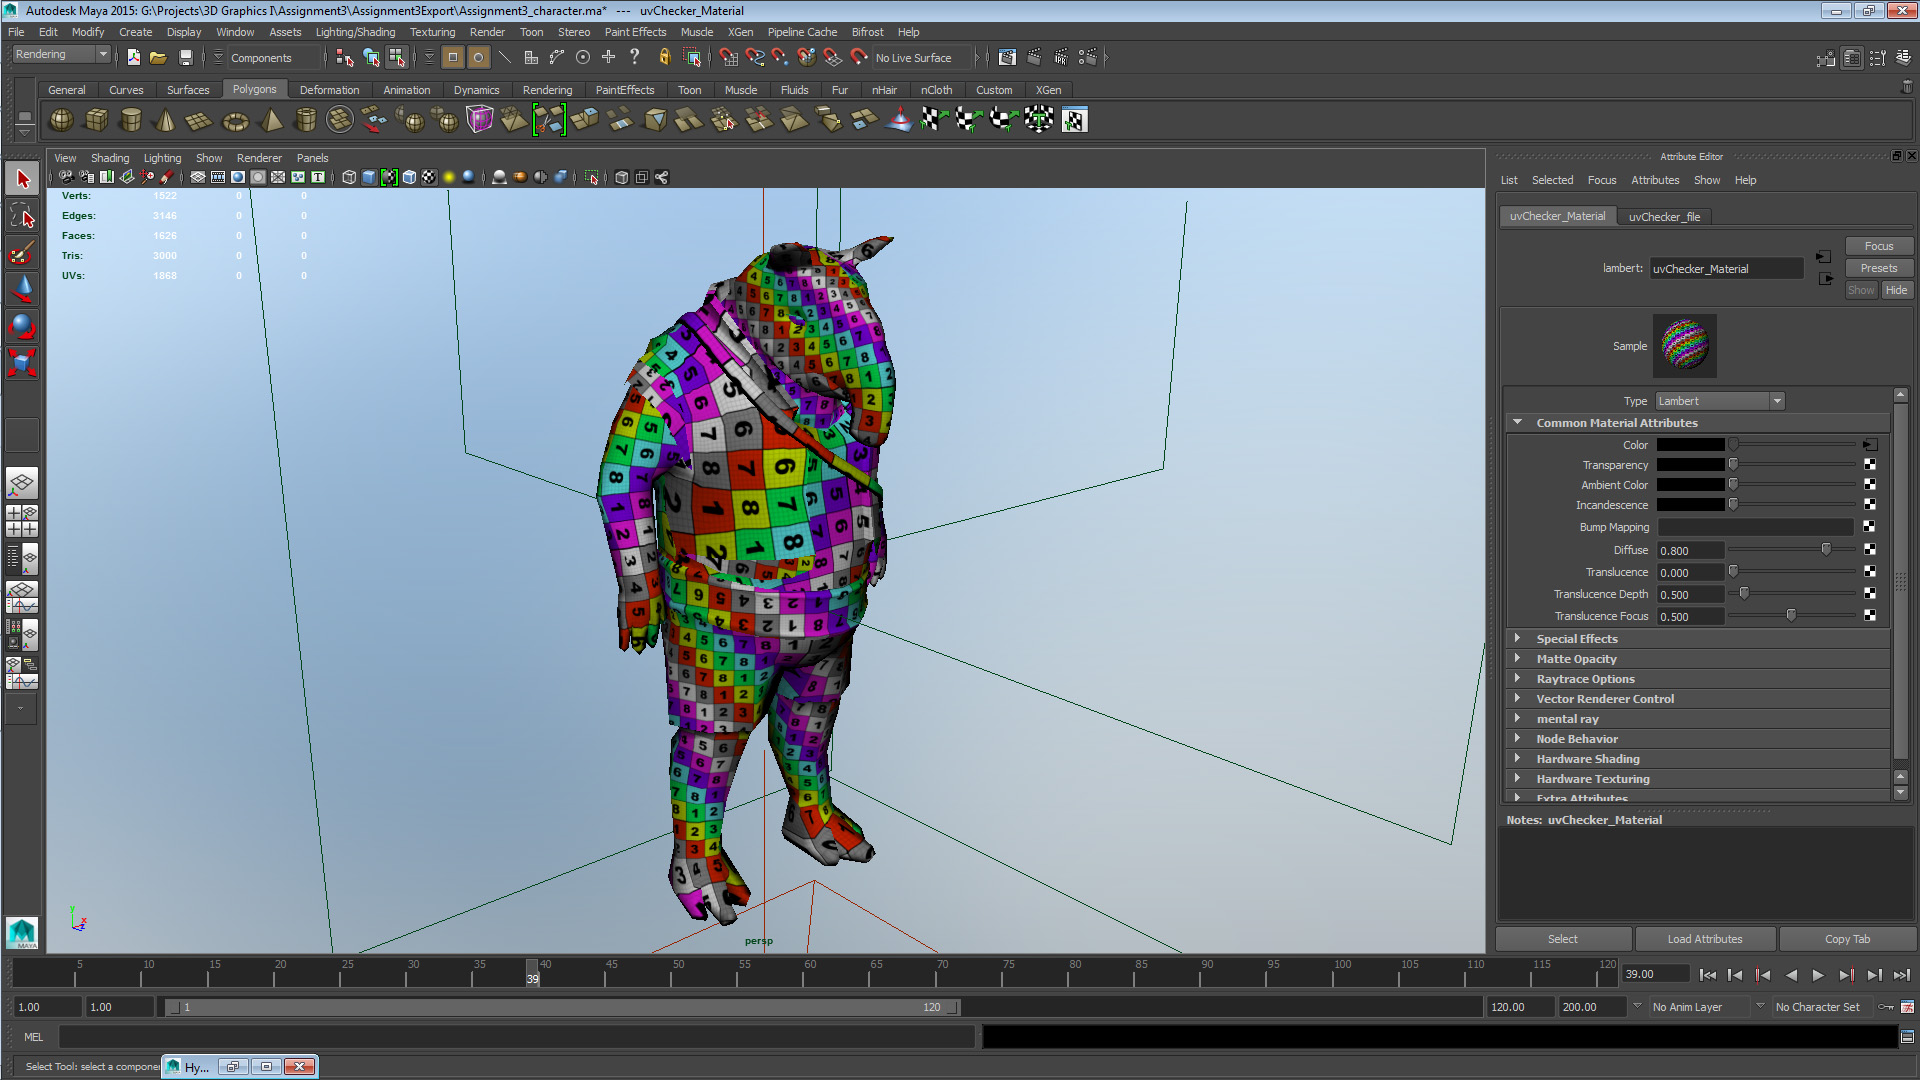Expand the Special Effects section
The width and height of the screenshot is (1920, 1080).
(x=1517, y=638)
